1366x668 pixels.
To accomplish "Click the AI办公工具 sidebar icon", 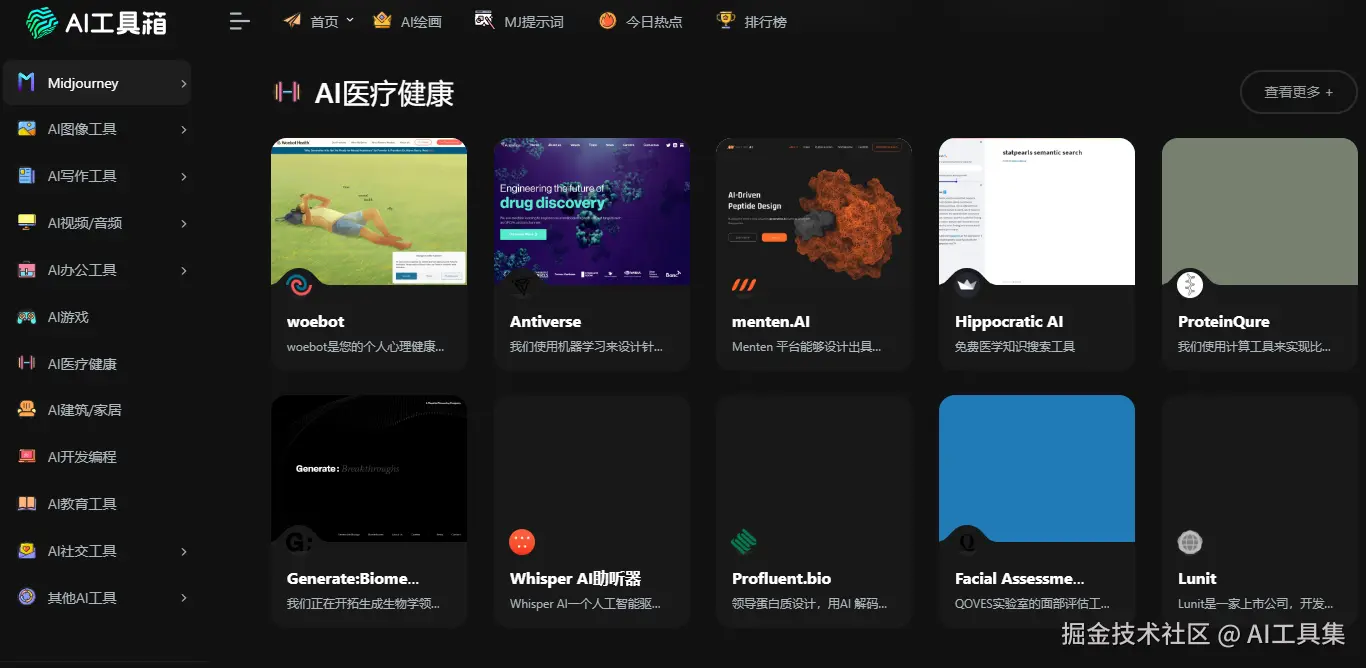I will pos(27,270).
